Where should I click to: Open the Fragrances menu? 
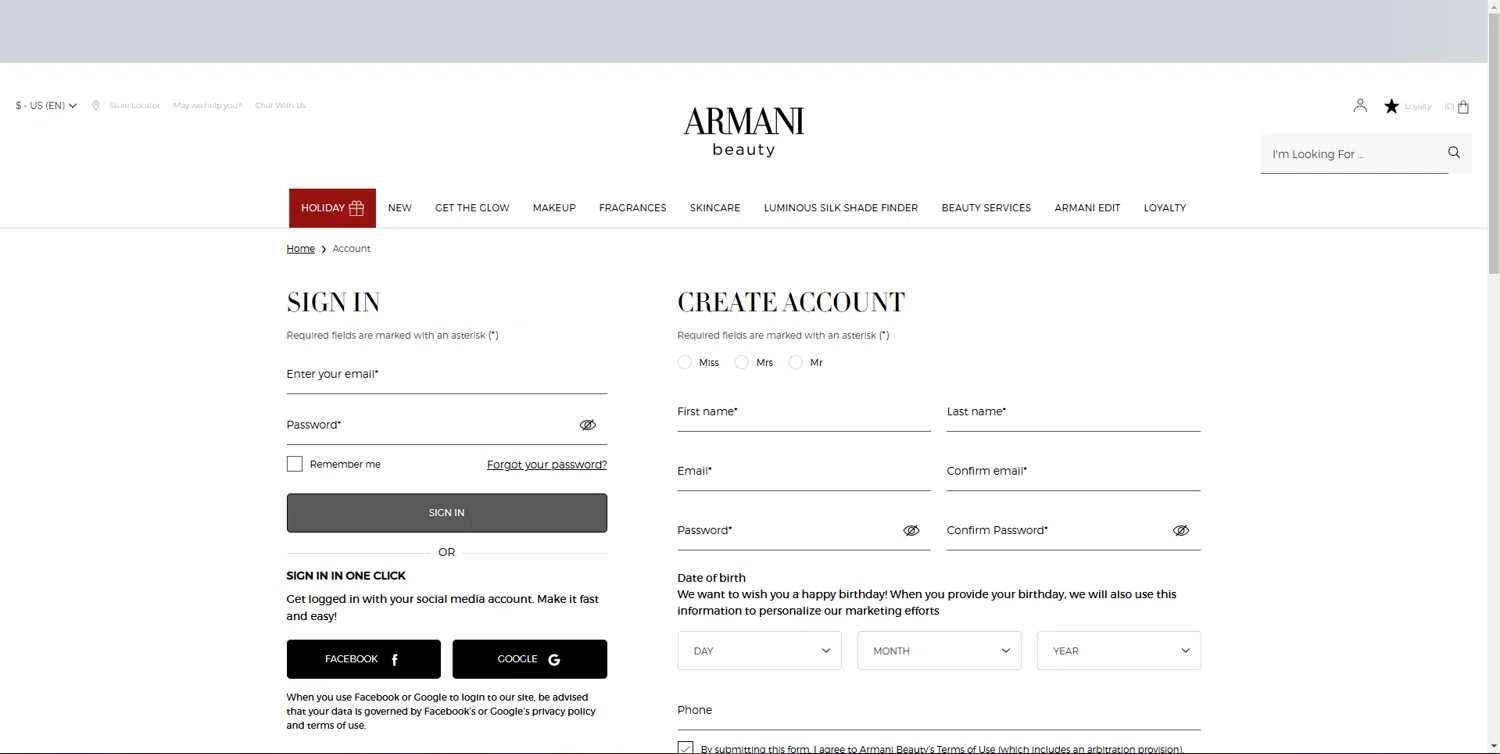[632, 208]
